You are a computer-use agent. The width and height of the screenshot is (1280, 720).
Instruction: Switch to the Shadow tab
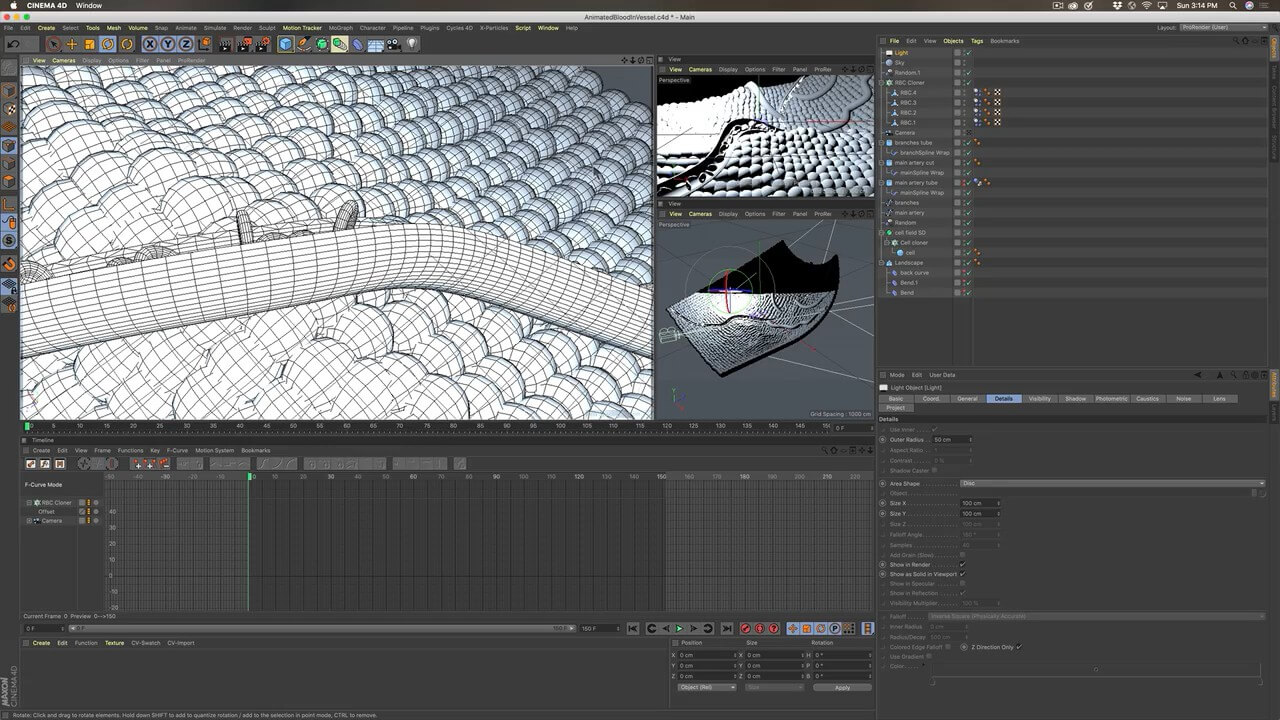[1075, 399]
